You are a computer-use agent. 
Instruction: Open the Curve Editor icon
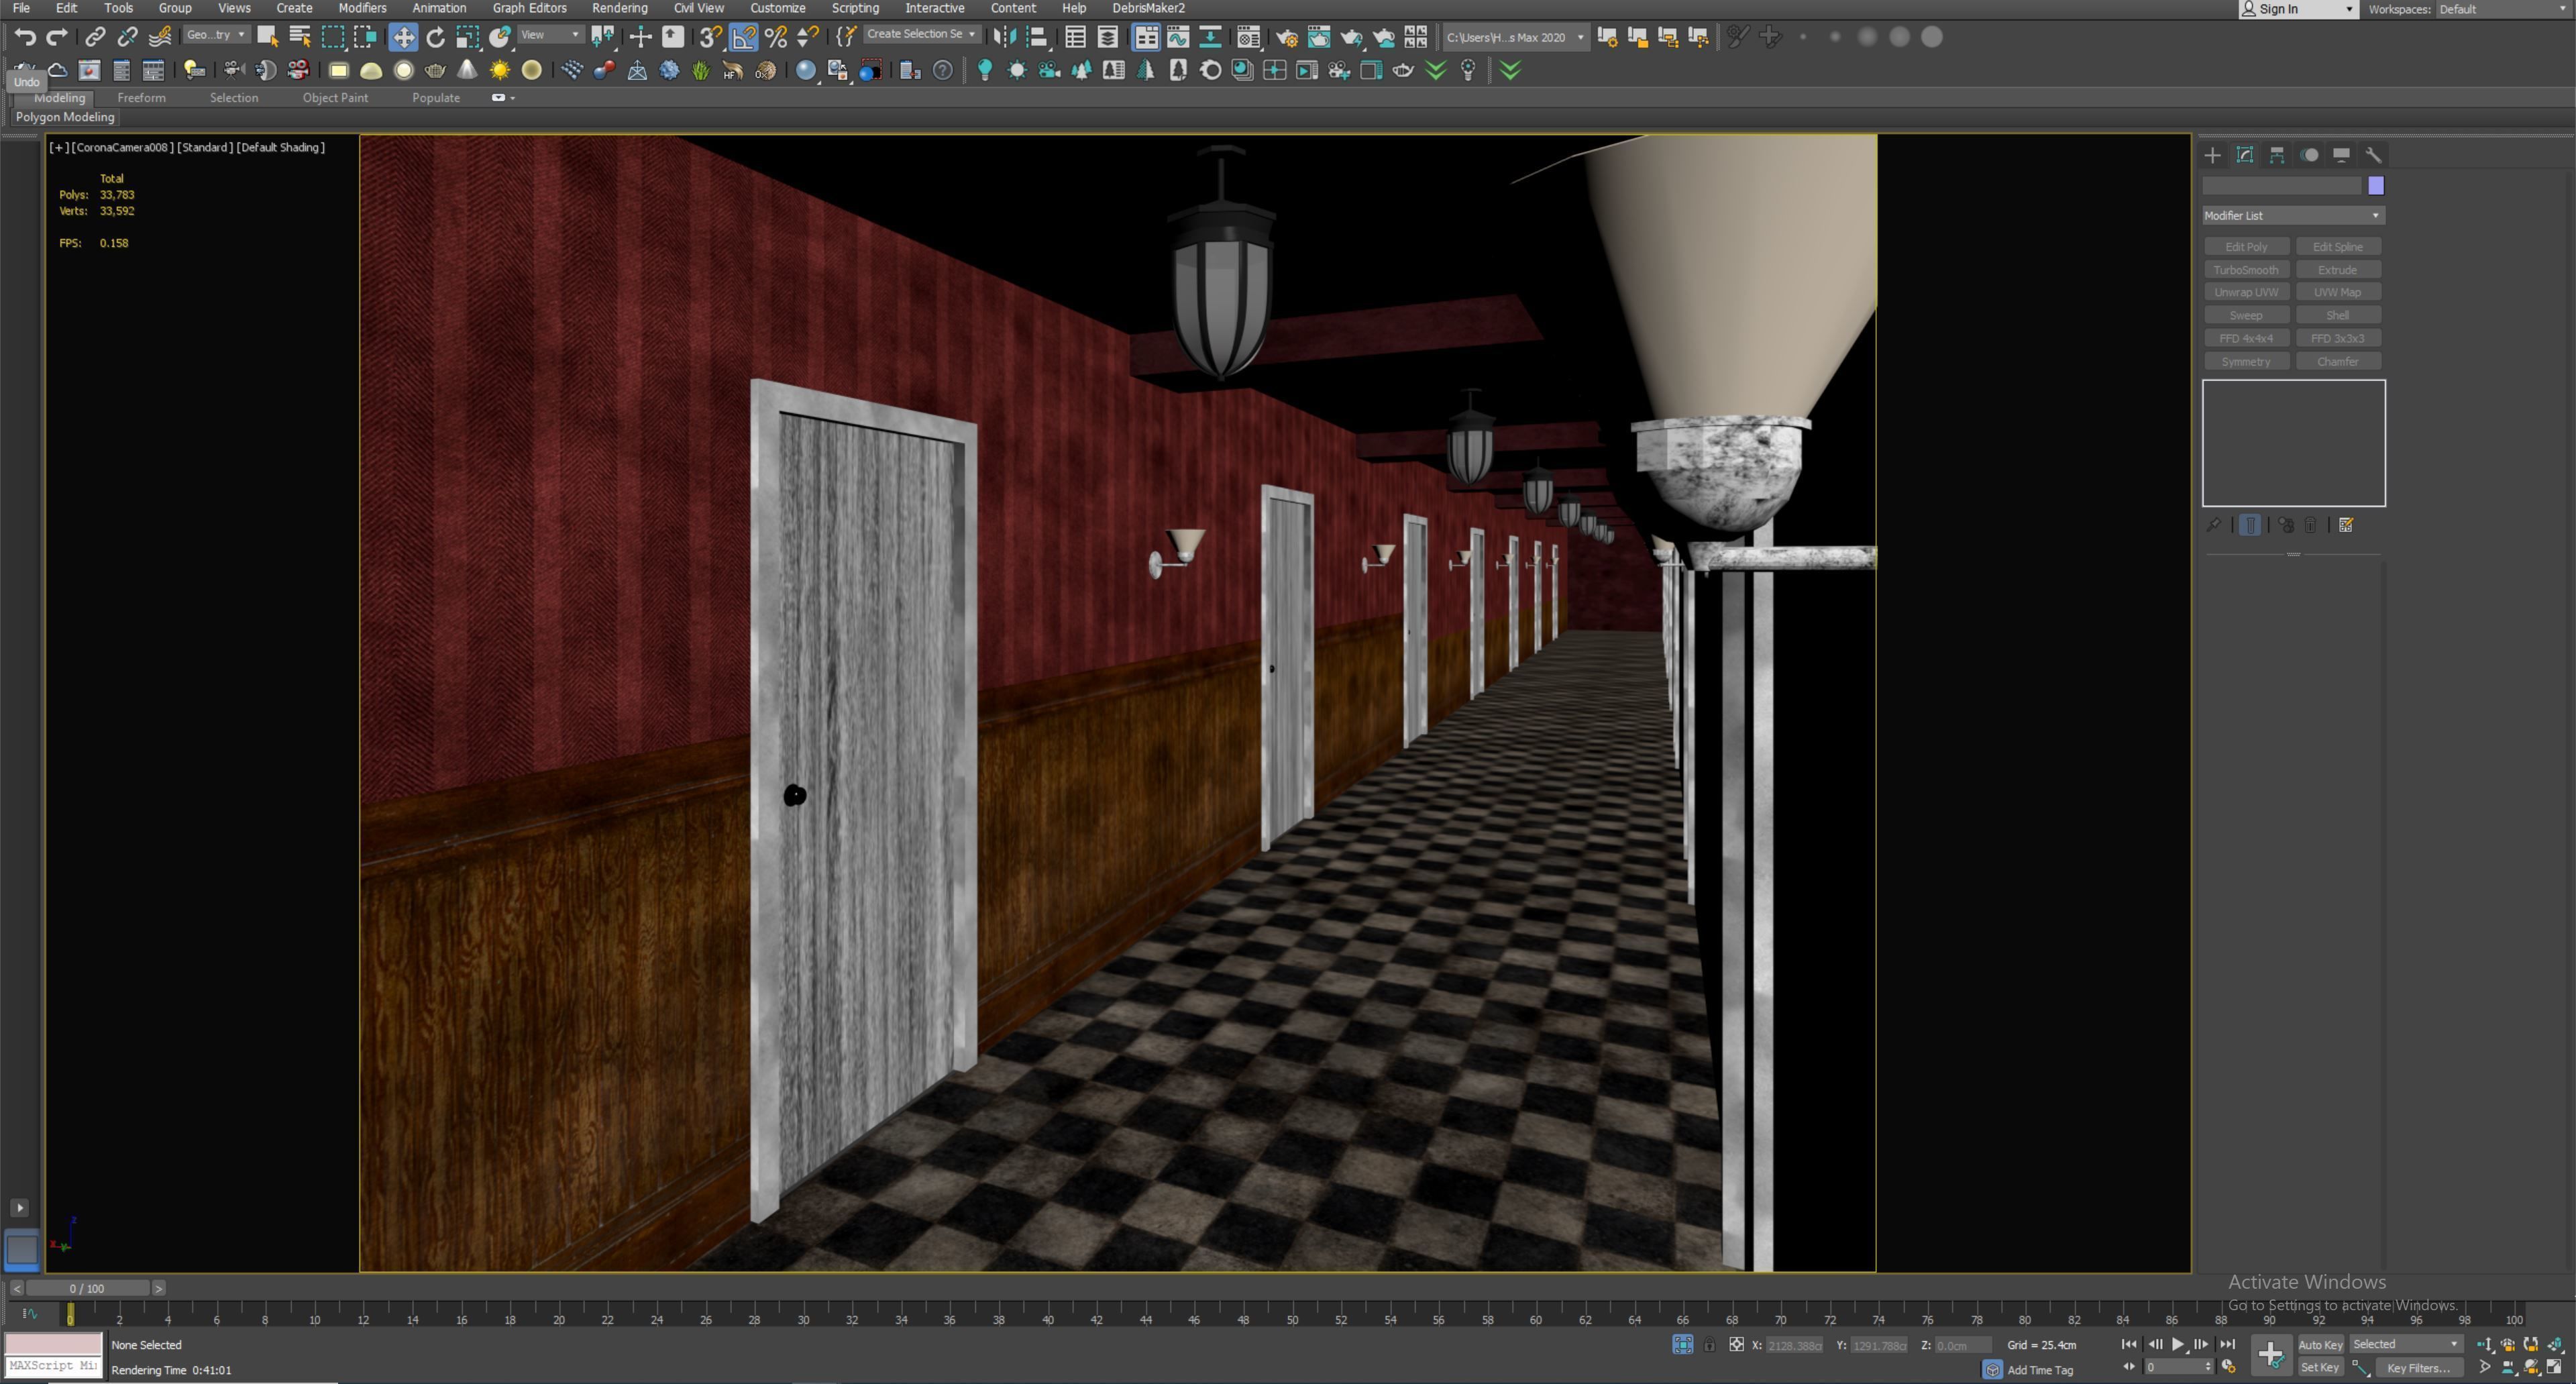(1178, 37)
